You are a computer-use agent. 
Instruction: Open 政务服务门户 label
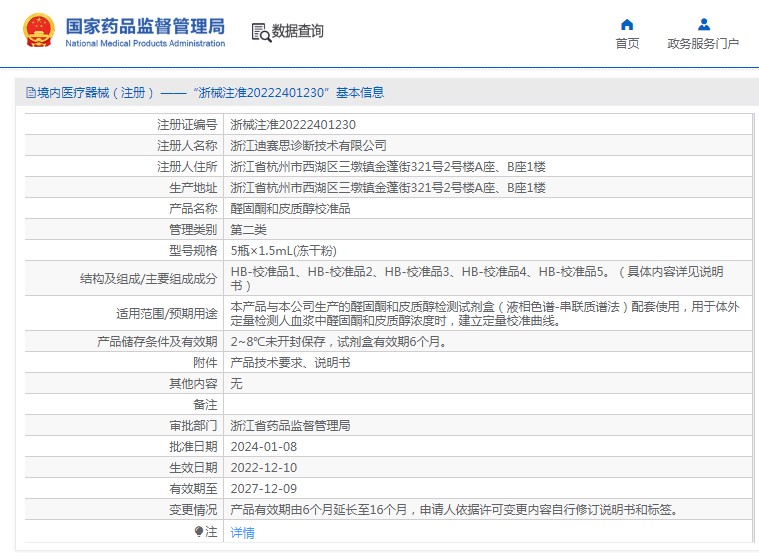(703, 44)
